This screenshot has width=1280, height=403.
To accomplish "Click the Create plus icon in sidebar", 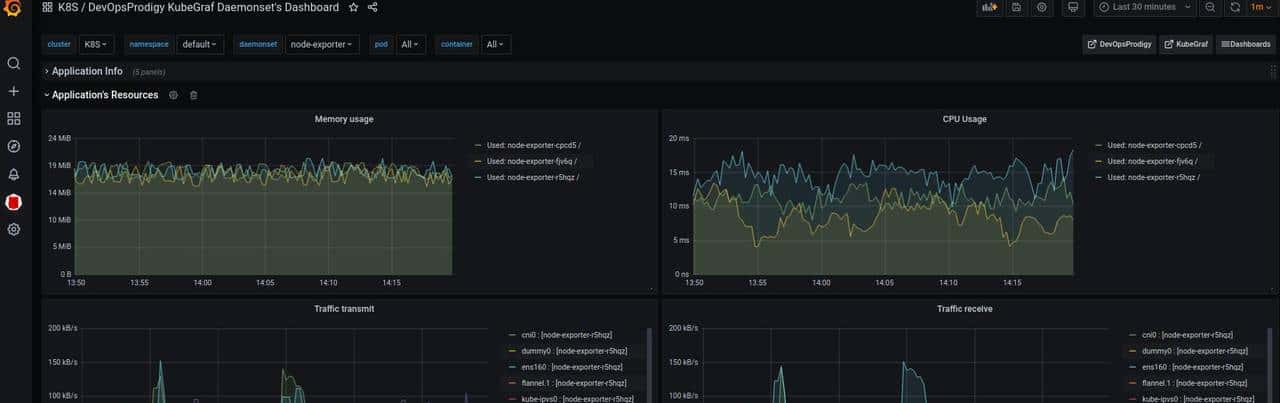I will coord(14,91).
